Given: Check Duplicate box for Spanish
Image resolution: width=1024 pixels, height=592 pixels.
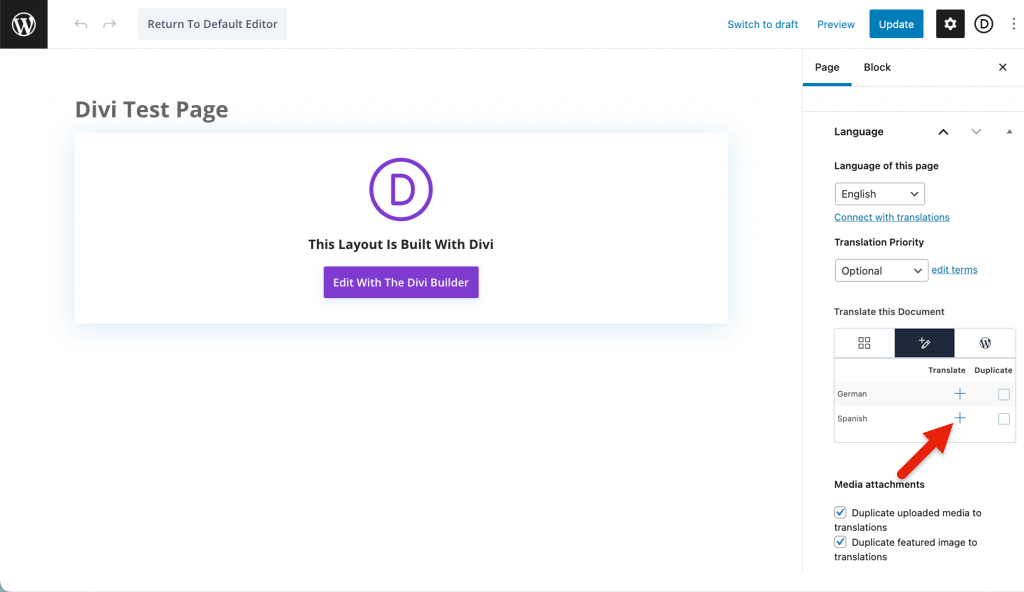Looking at the screenshot, I should pos(1004,419).
